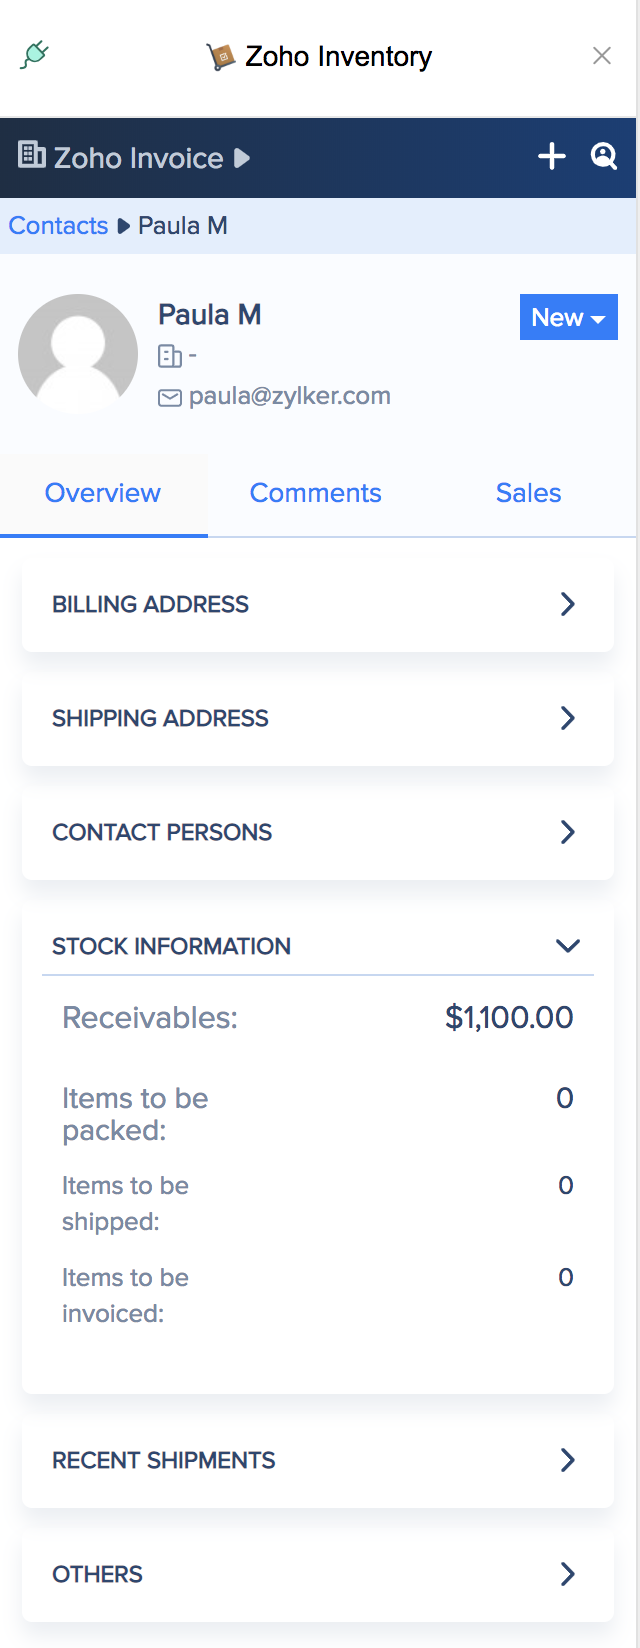Viewport: 640px width, 1648px height.
Task: Collapse the Stock Information section
Action: (x=567, y=946)
